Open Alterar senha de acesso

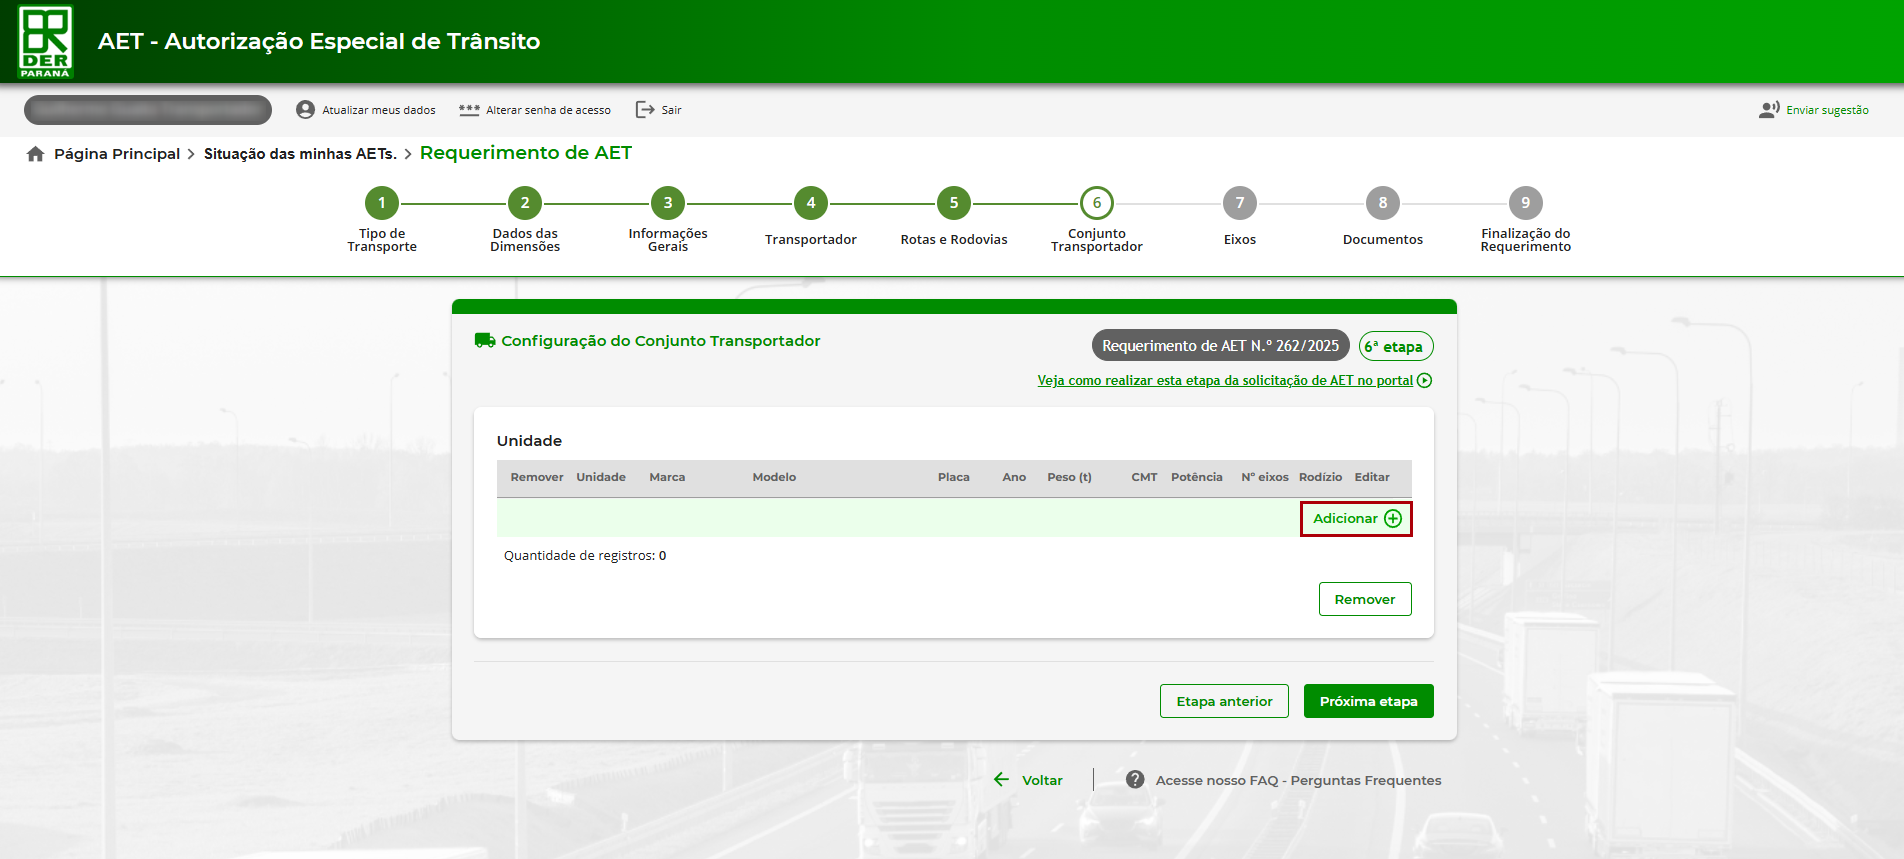(548, 110)
